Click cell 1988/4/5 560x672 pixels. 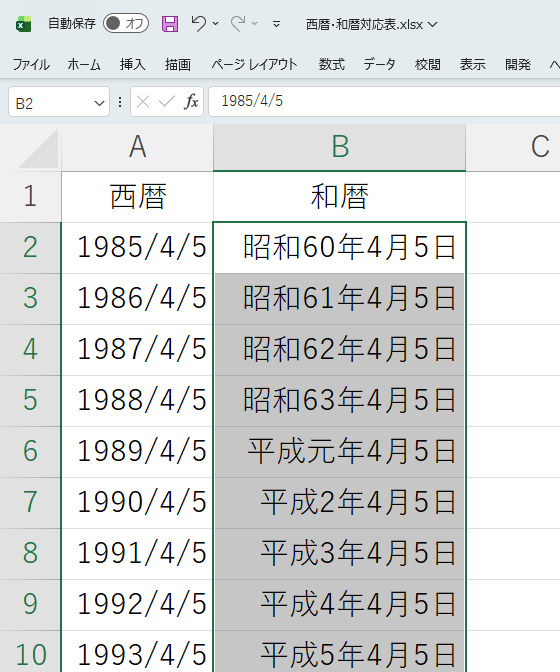[138, 401]
